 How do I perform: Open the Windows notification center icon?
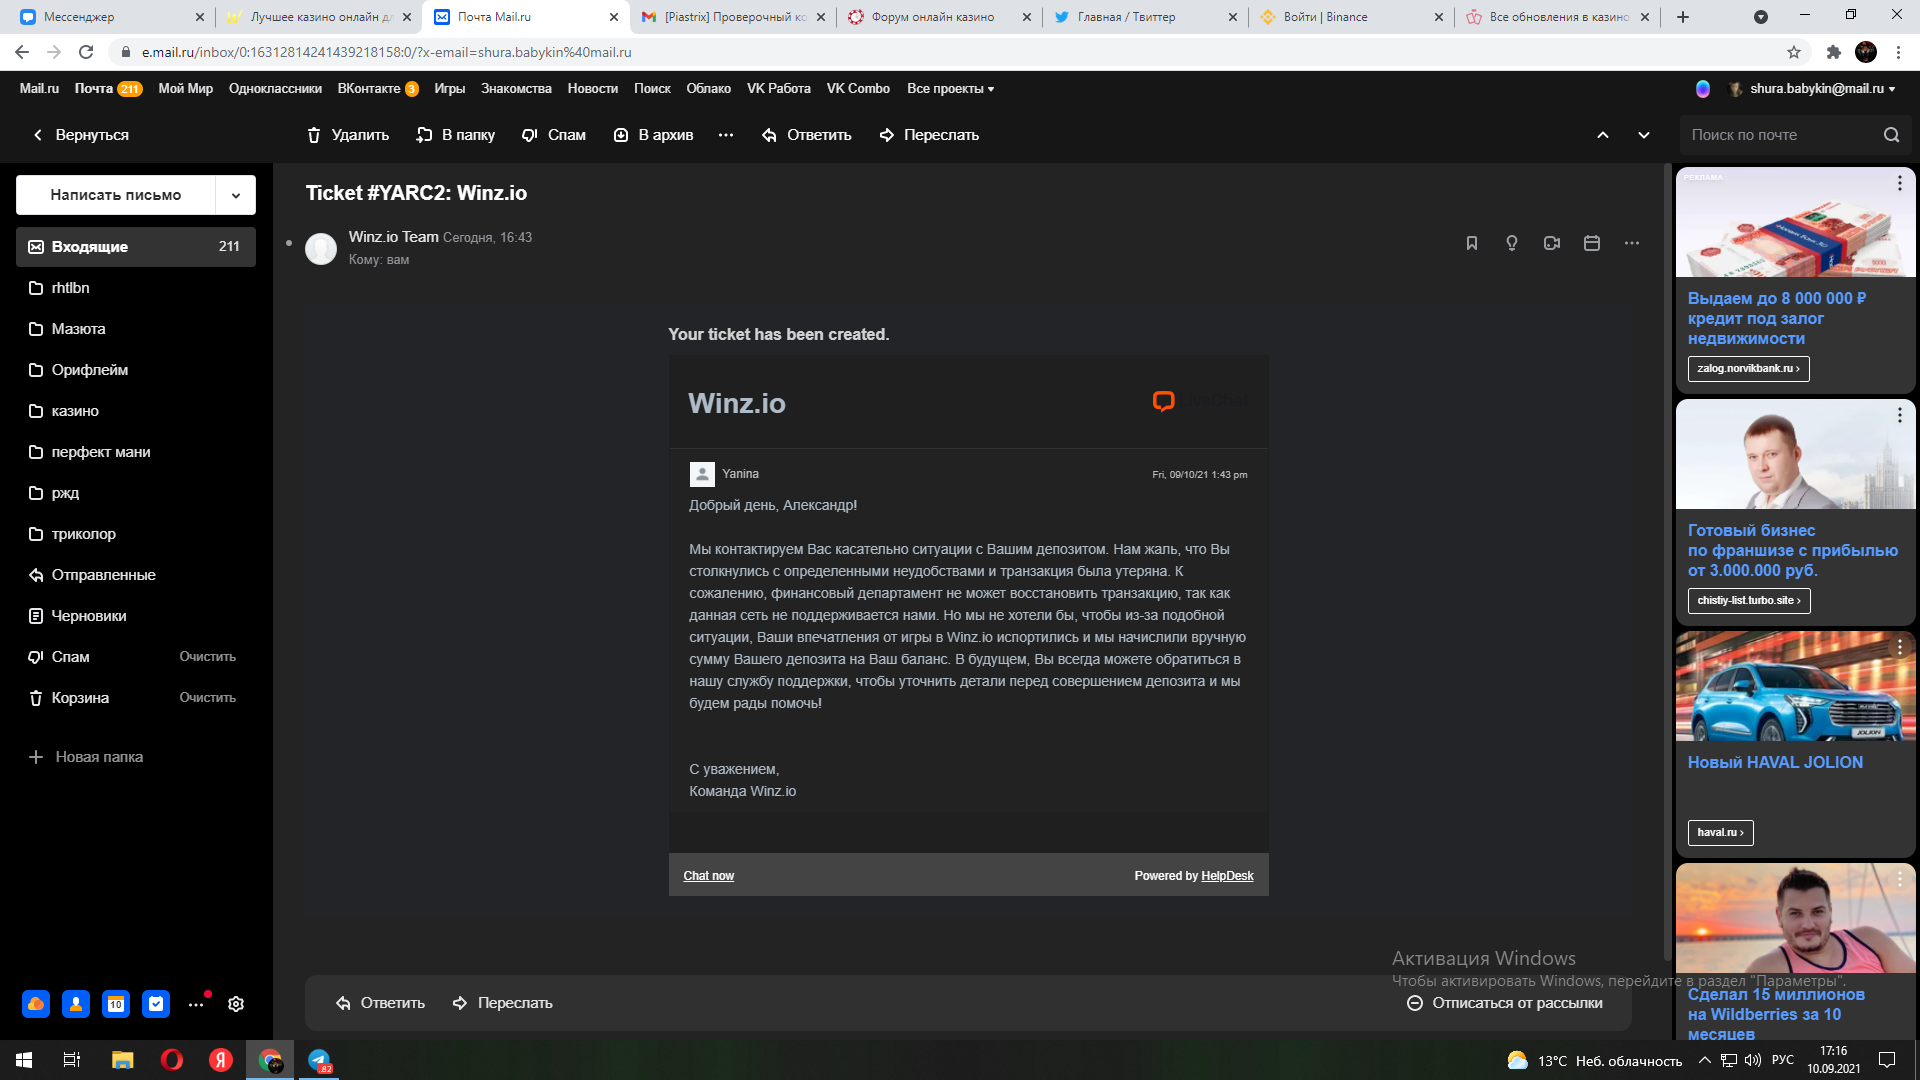click(x=1887, y=1060)
